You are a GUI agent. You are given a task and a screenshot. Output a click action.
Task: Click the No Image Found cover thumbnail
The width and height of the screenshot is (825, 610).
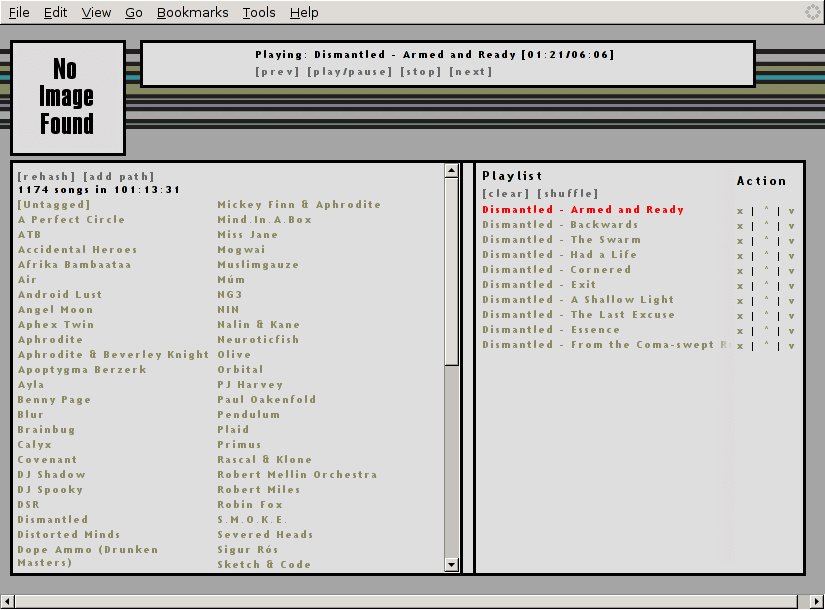pos(68,98)
